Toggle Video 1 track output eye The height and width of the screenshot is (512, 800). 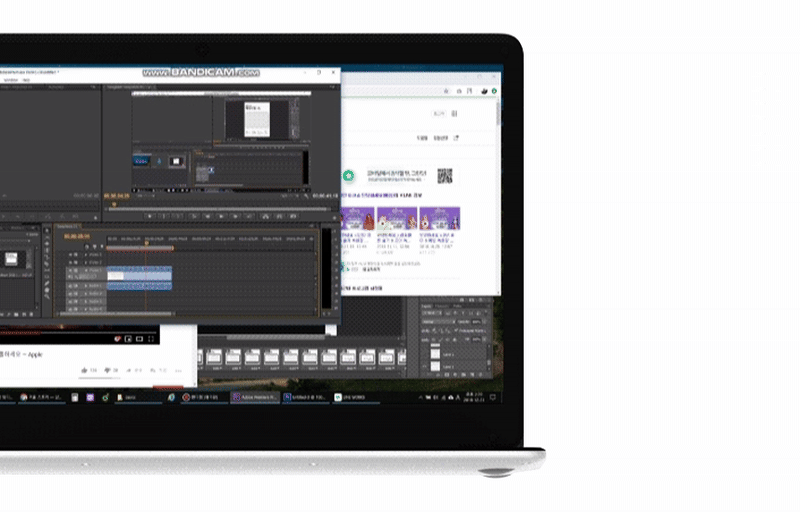[x=71, y=271]
